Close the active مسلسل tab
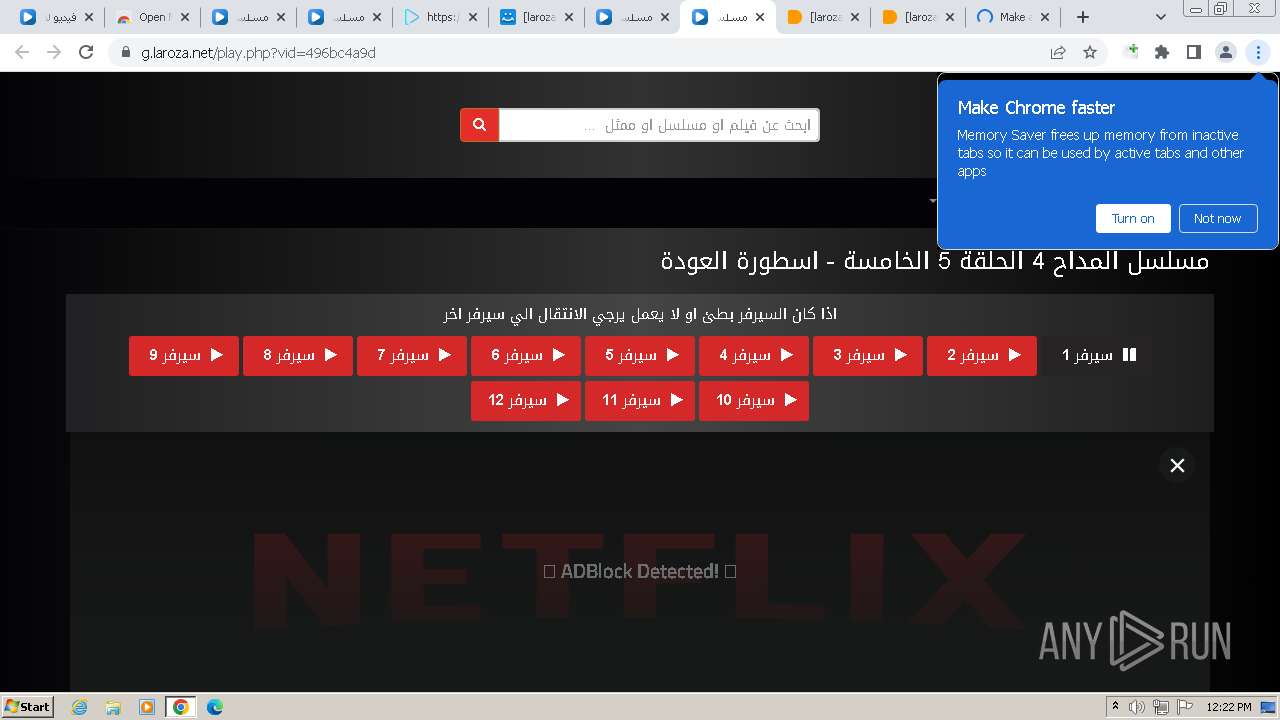1280x720 pixels. point(760,17)
